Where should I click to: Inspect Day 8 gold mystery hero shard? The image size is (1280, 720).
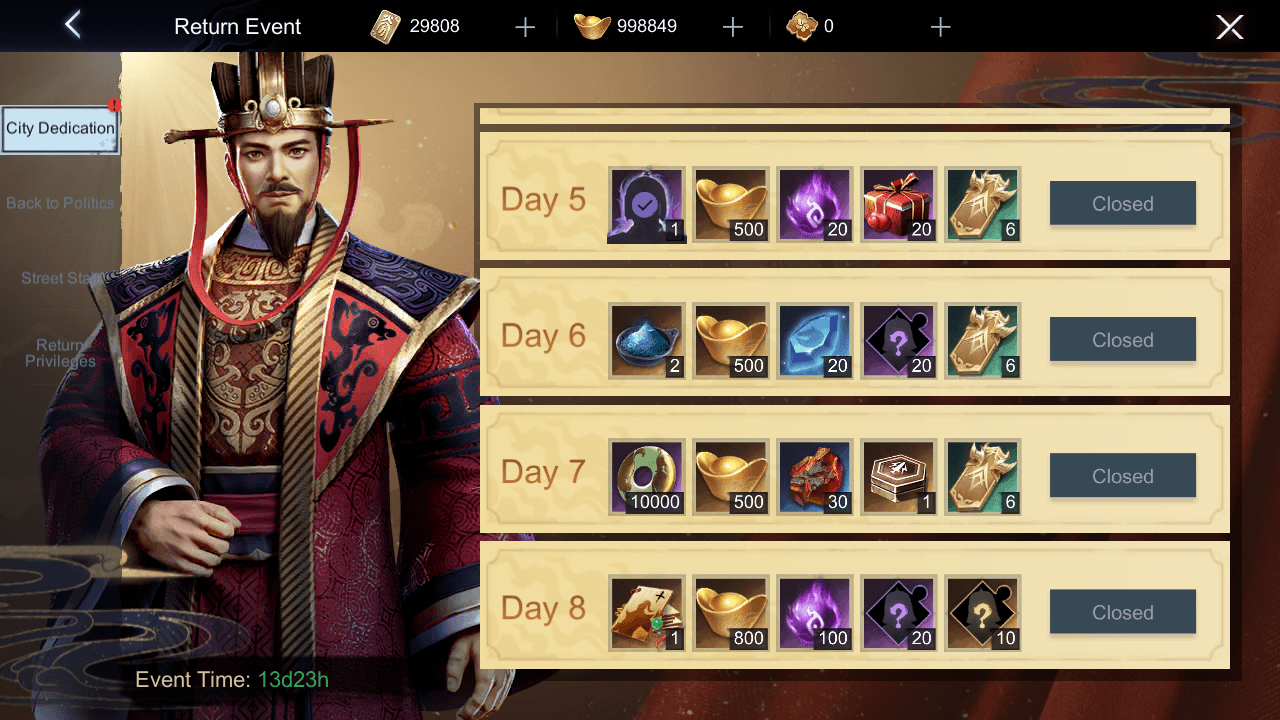(982, 613)
